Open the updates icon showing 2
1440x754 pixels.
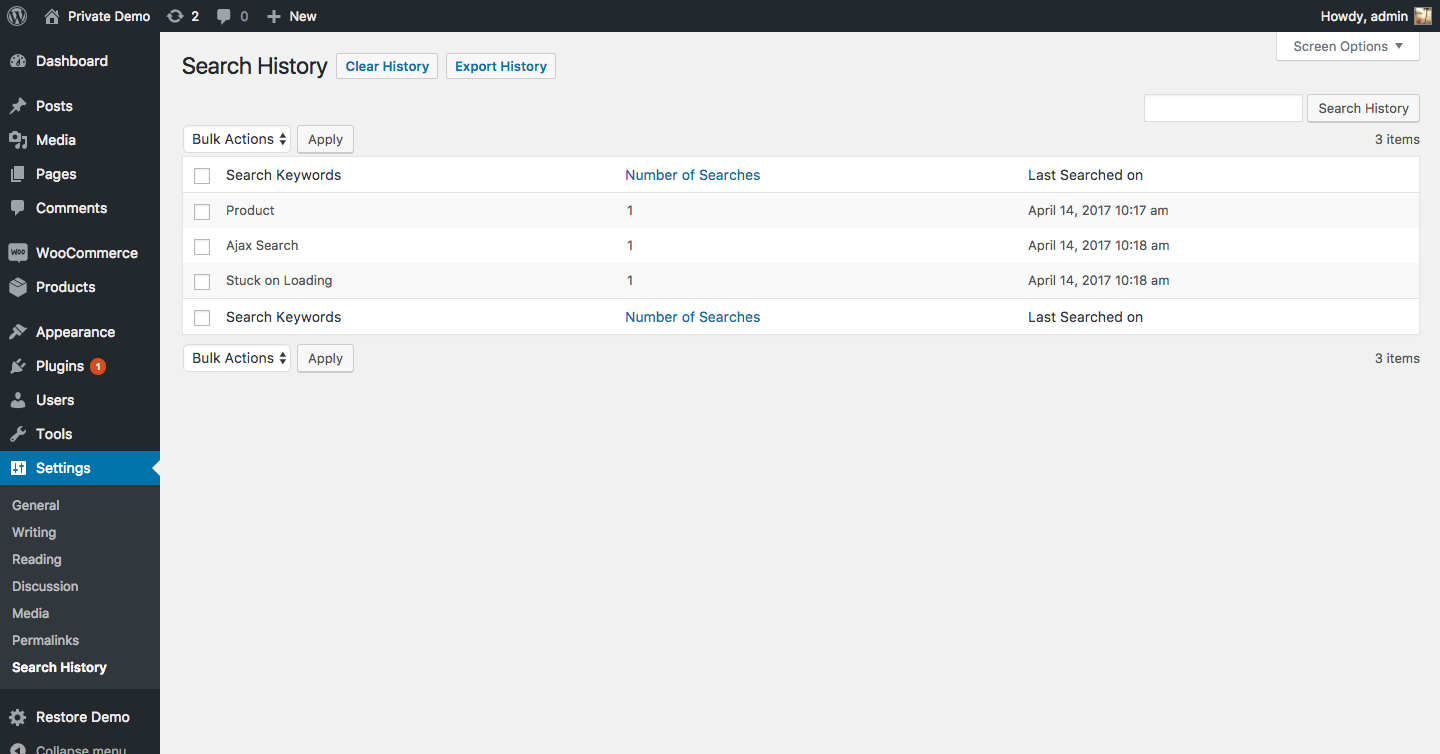[x=175, y=16]
